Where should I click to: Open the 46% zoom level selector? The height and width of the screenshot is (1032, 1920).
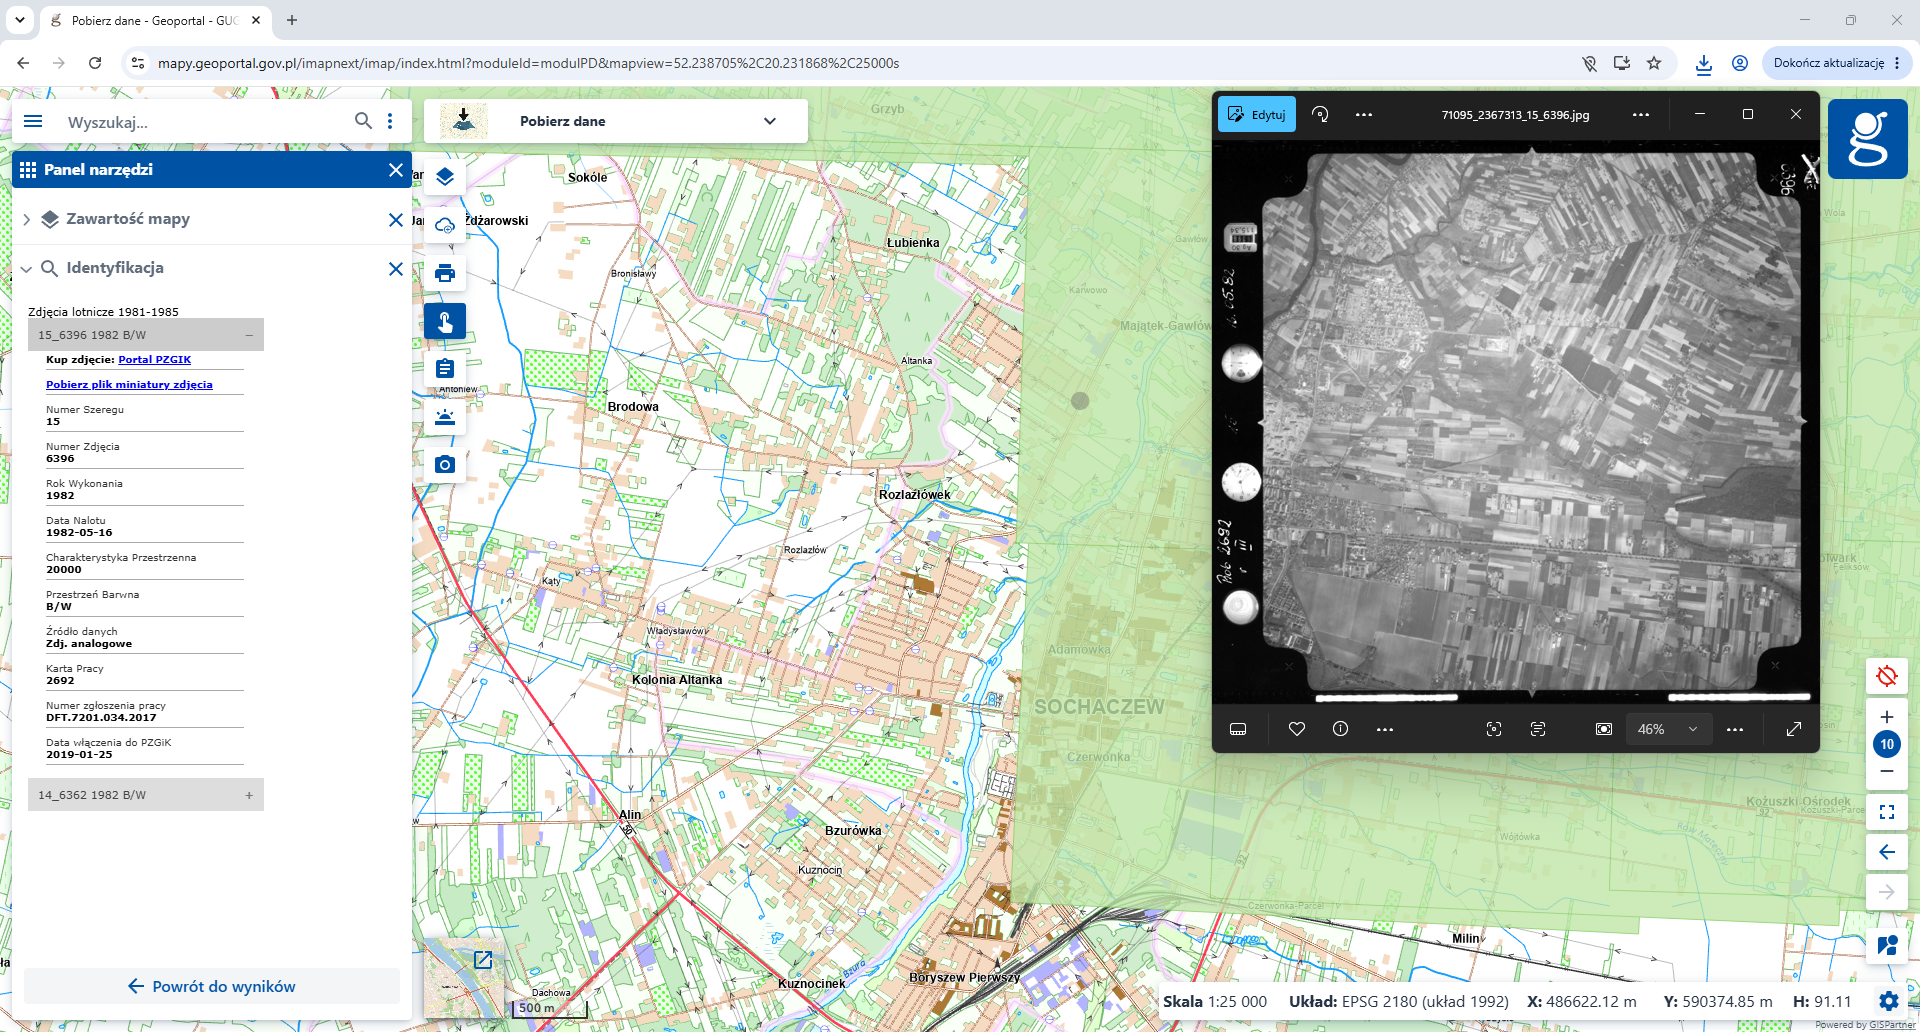coord(1668,729)
